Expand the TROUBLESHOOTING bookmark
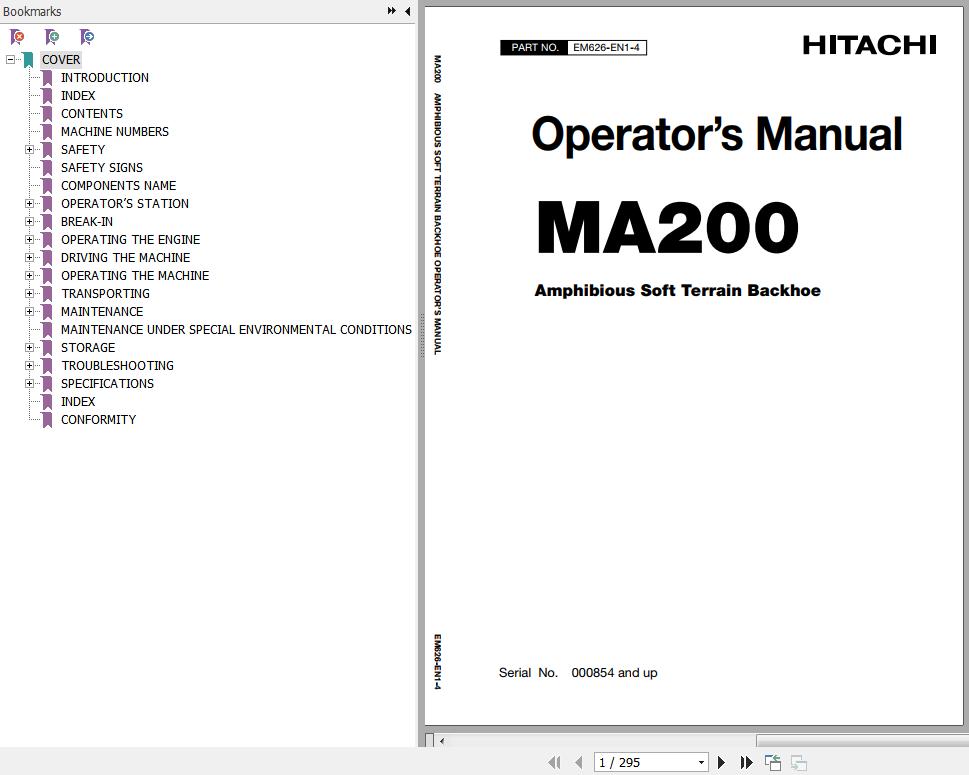The width and height of the screenshot is (969, 775). [x=29, y=365]
